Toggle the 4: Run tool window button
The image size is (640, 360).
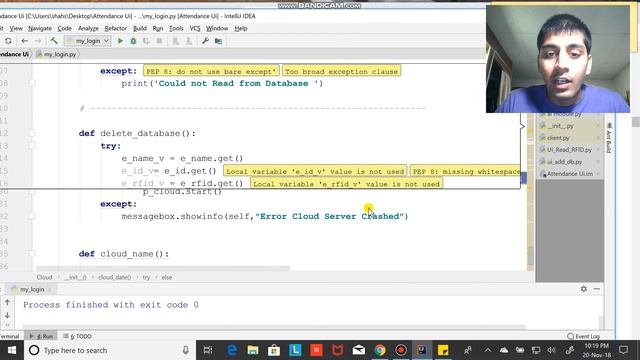click(41, 336)
